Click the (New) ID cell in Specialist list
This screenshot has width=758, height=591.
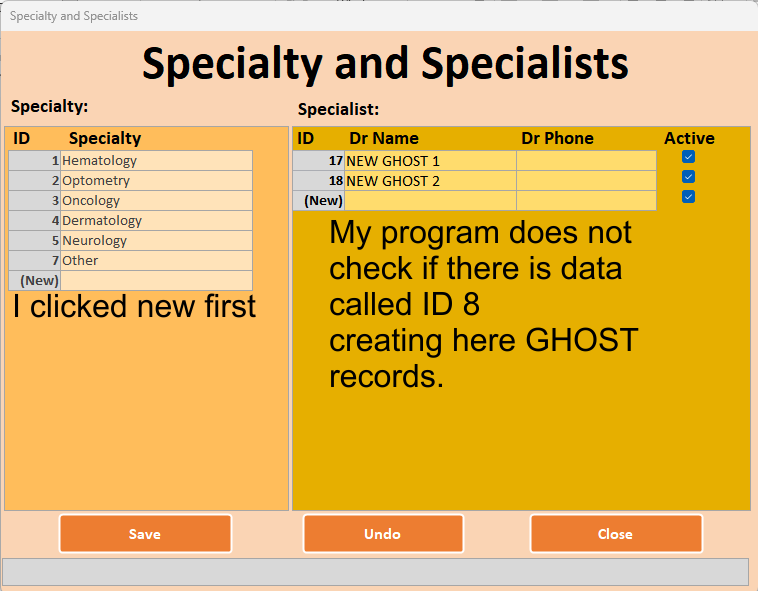click(x=319, y=201)
